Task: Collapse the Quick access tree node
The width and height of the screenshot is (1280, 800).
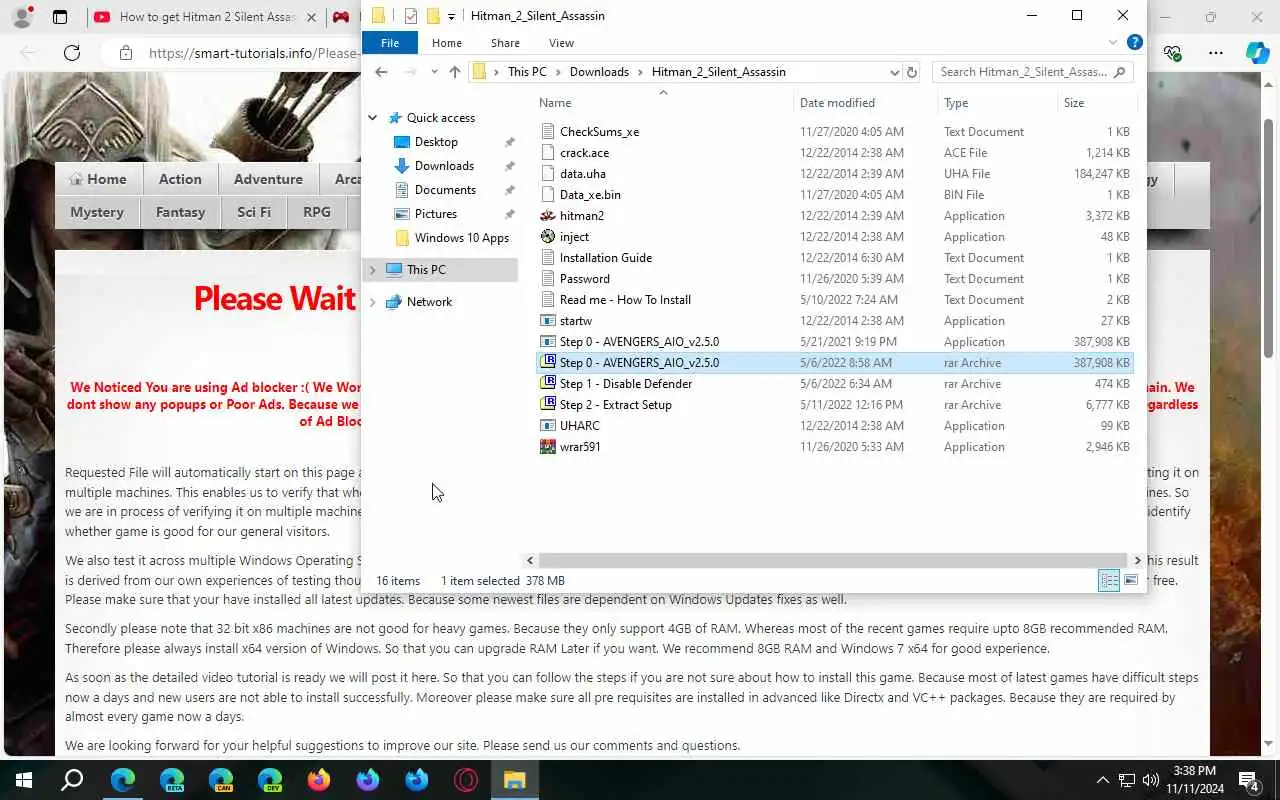Action: click(x=373, y=118)
